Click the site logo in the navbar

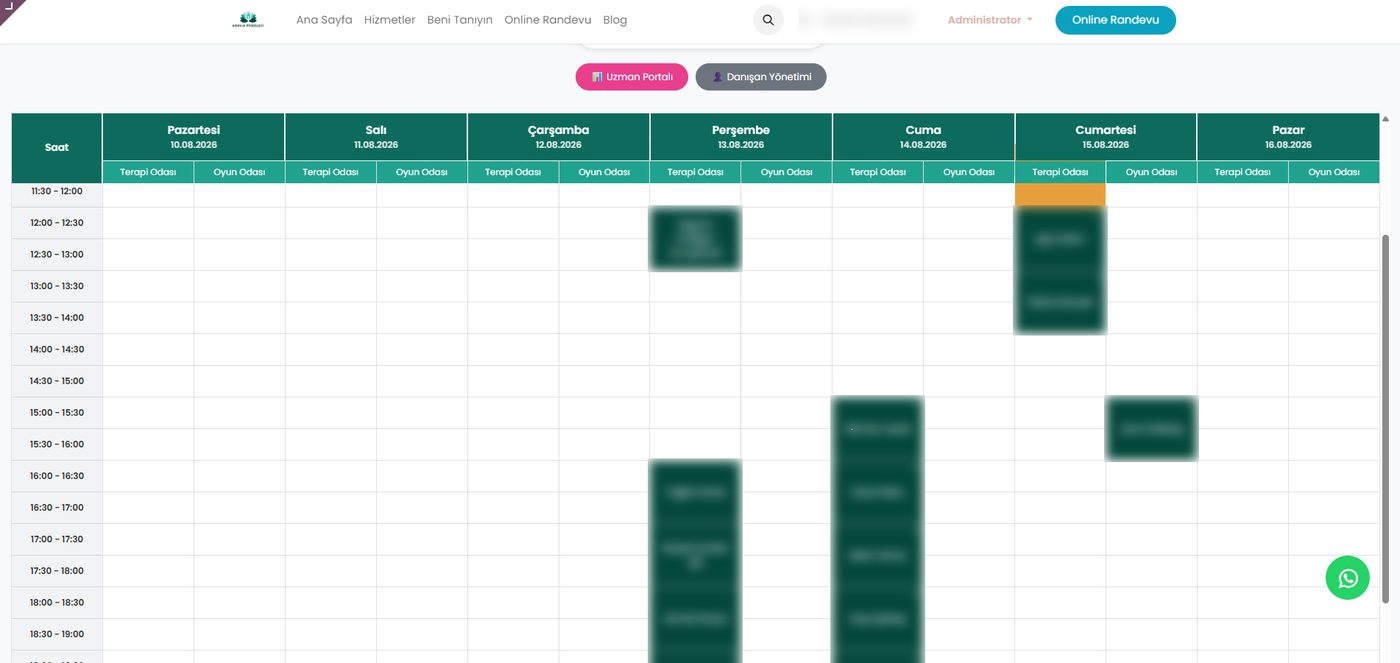[x=248, y=20]
